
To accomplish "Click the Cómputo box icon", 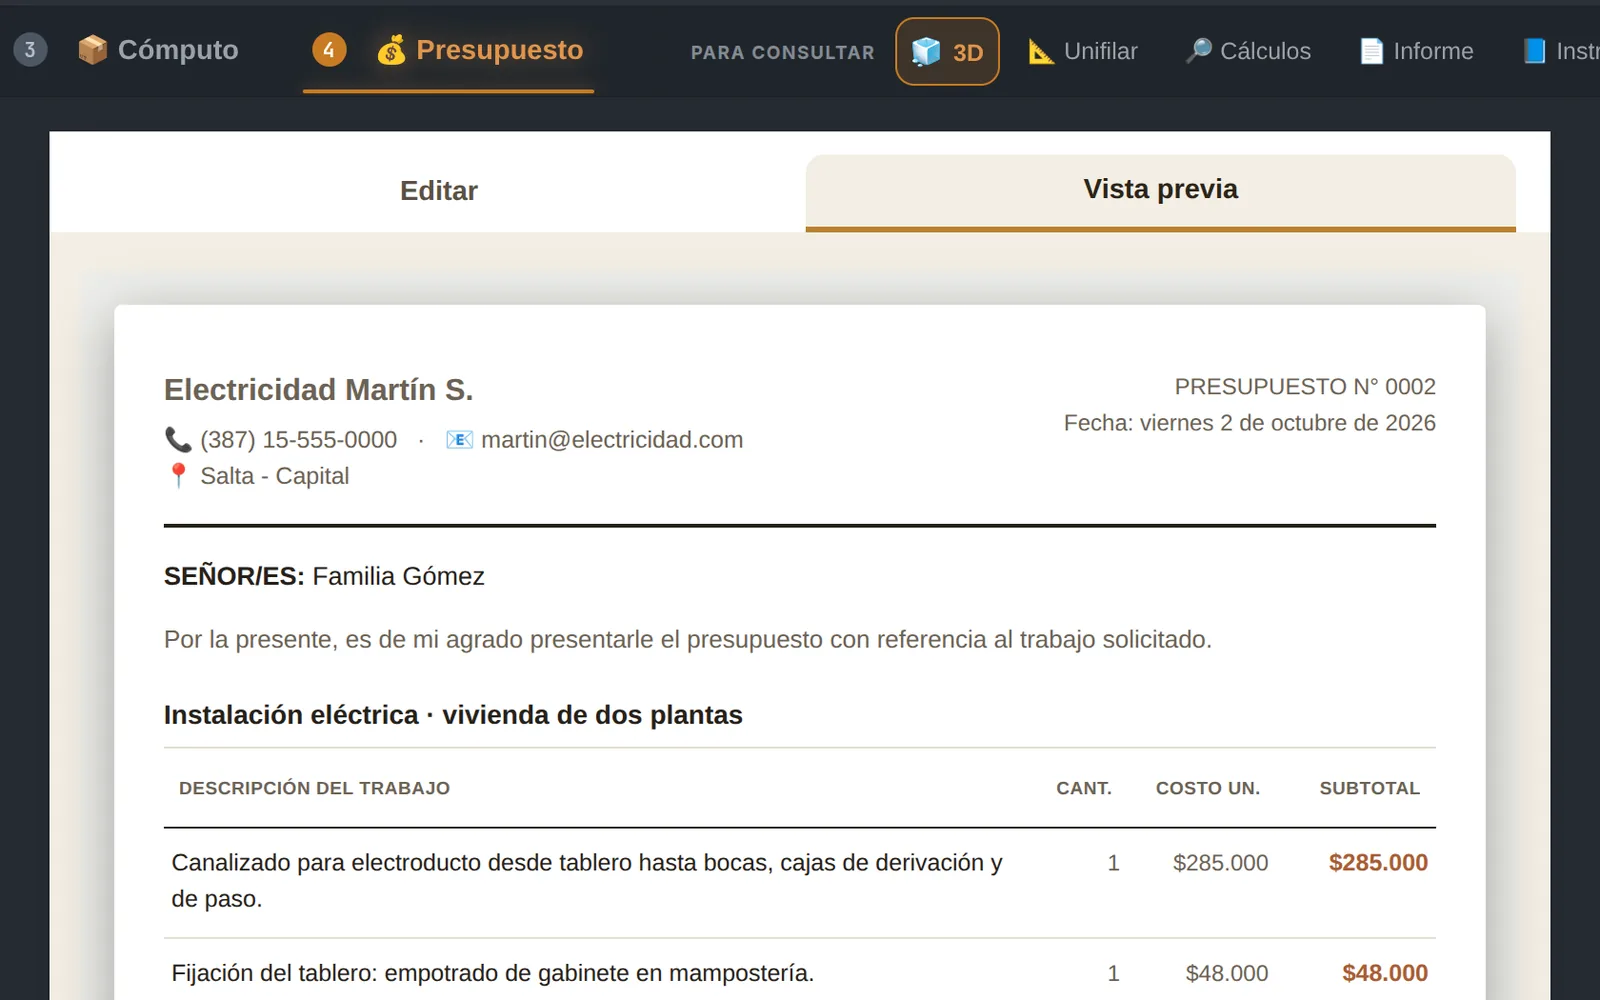I will coord(92,50).
